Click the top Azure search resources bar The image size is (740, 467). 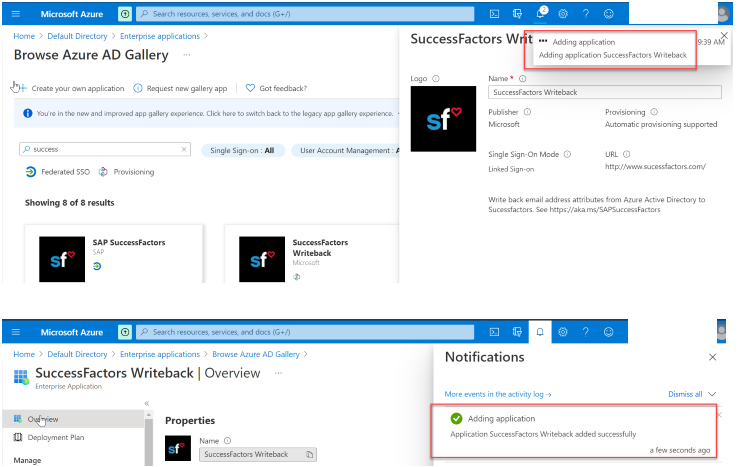tap(305, 14)
